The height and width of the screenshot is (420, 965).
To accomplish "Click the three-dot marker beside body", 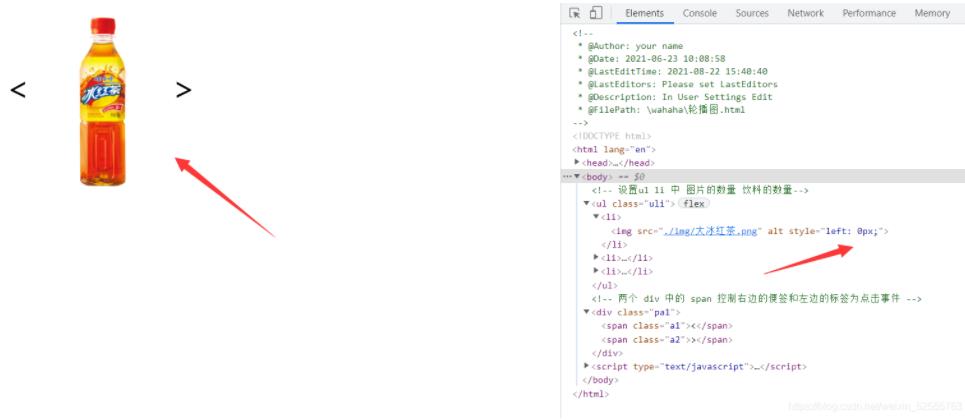I will tap(567, 176).
